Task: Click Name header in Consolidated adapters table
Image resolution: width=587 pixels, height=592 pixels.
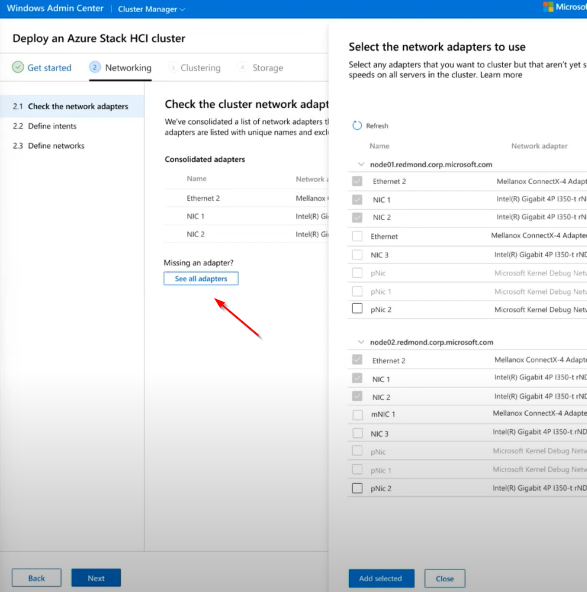Action: [197, 179]
